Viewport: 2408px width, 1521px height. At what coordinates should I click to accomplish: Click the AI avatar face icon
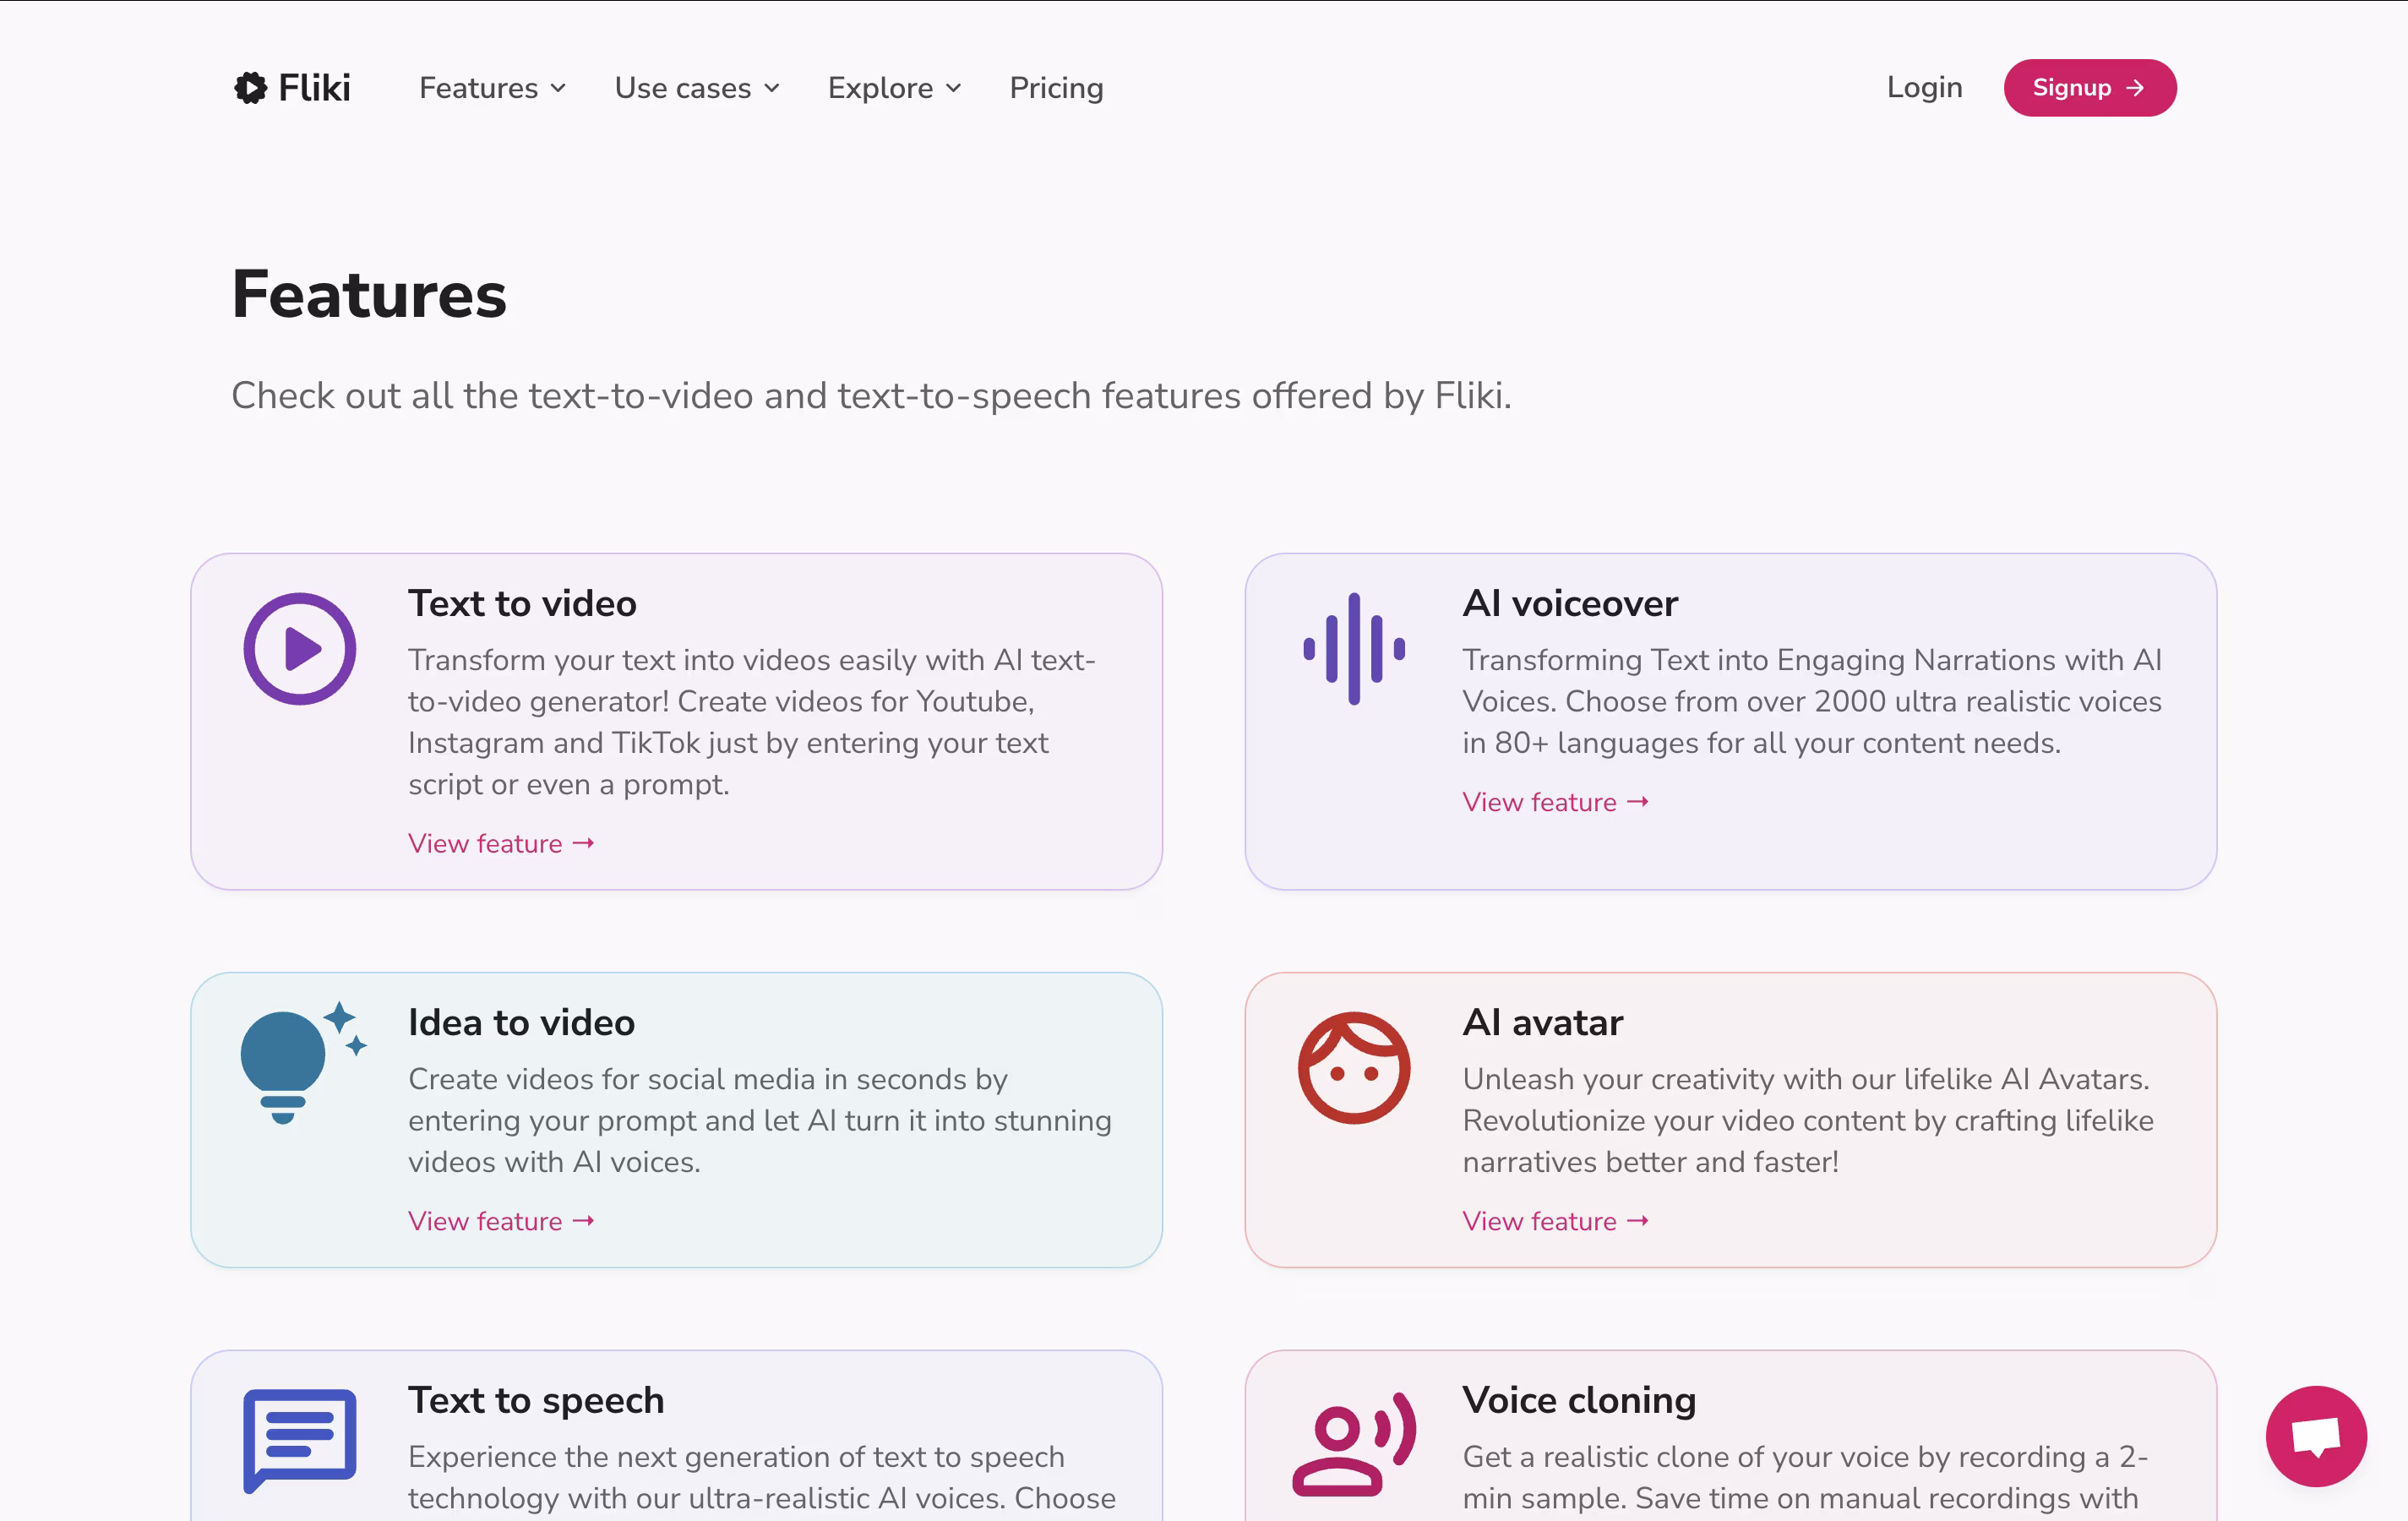pyautogui.click(x=1354, y=1068)
